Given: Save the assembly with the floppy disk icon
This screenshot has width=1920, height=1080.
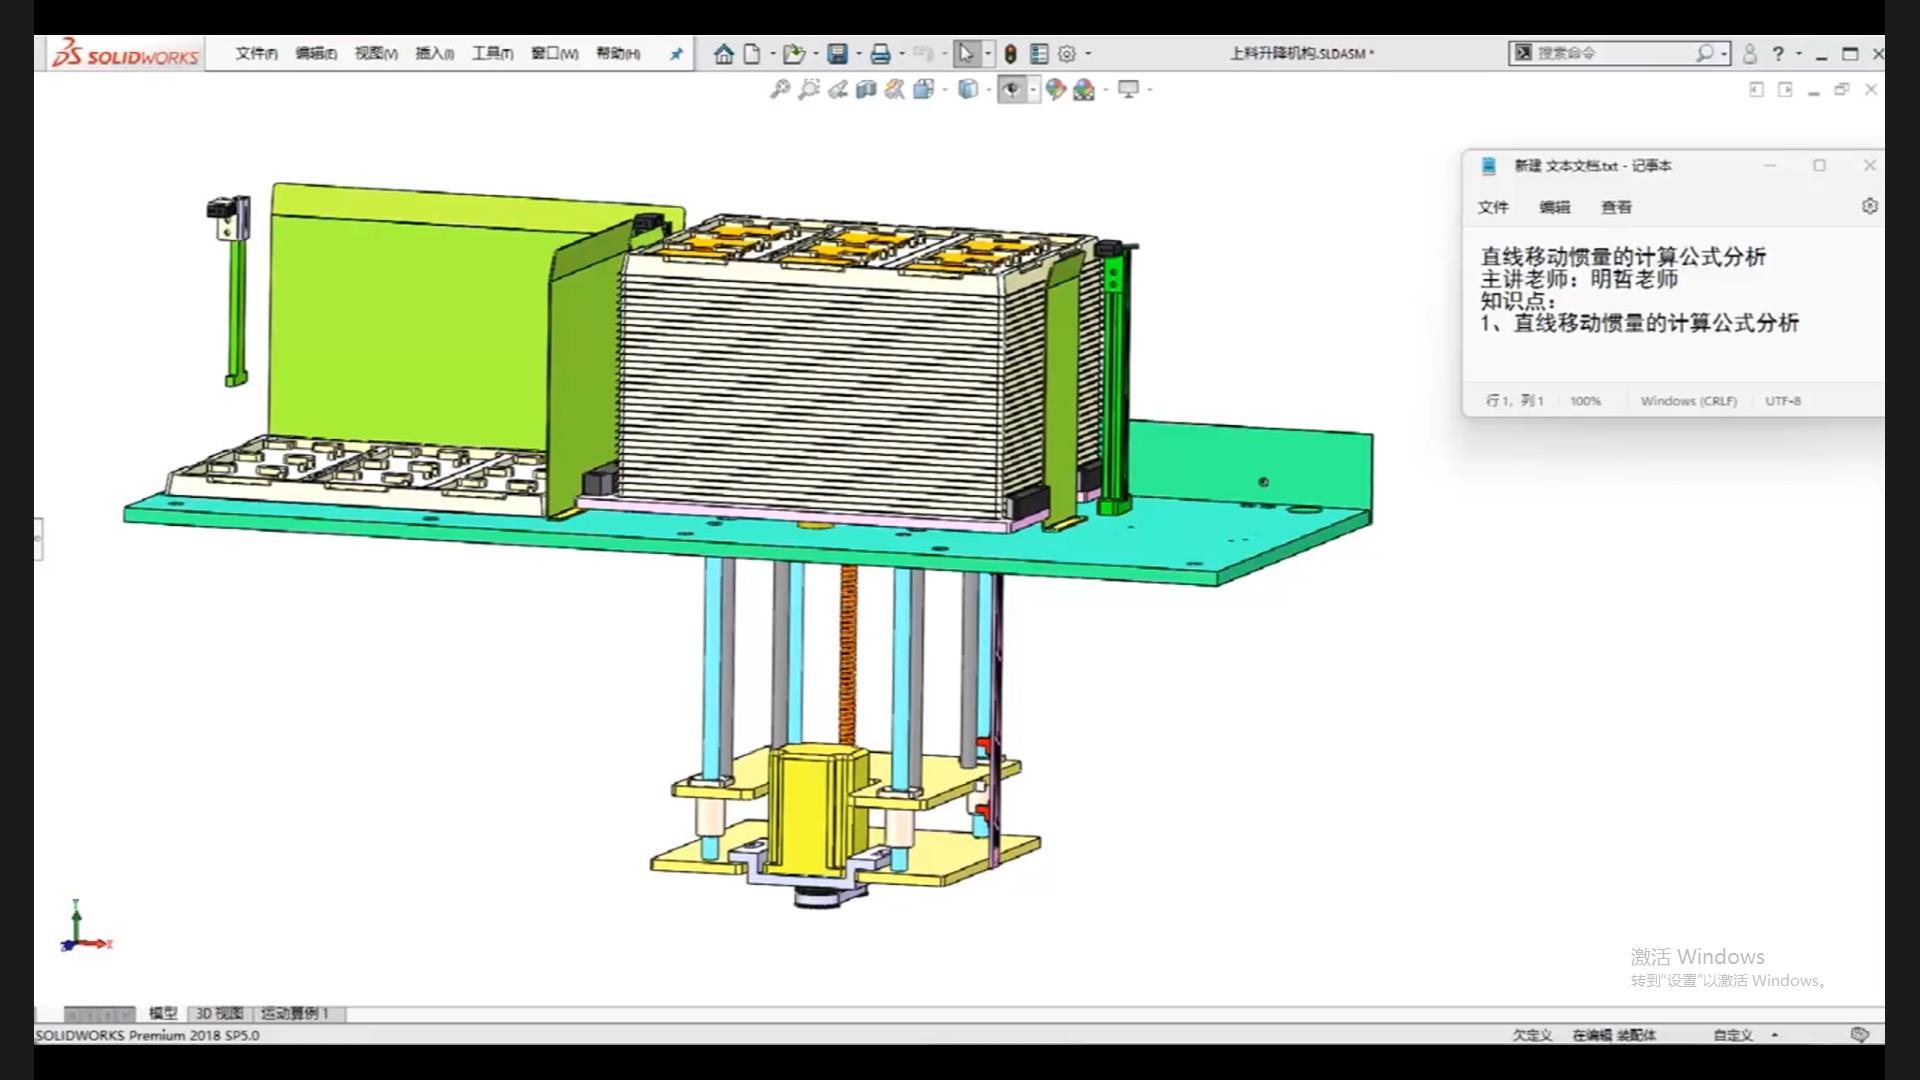Looking at the screenshot, I should tap(838, 54).
